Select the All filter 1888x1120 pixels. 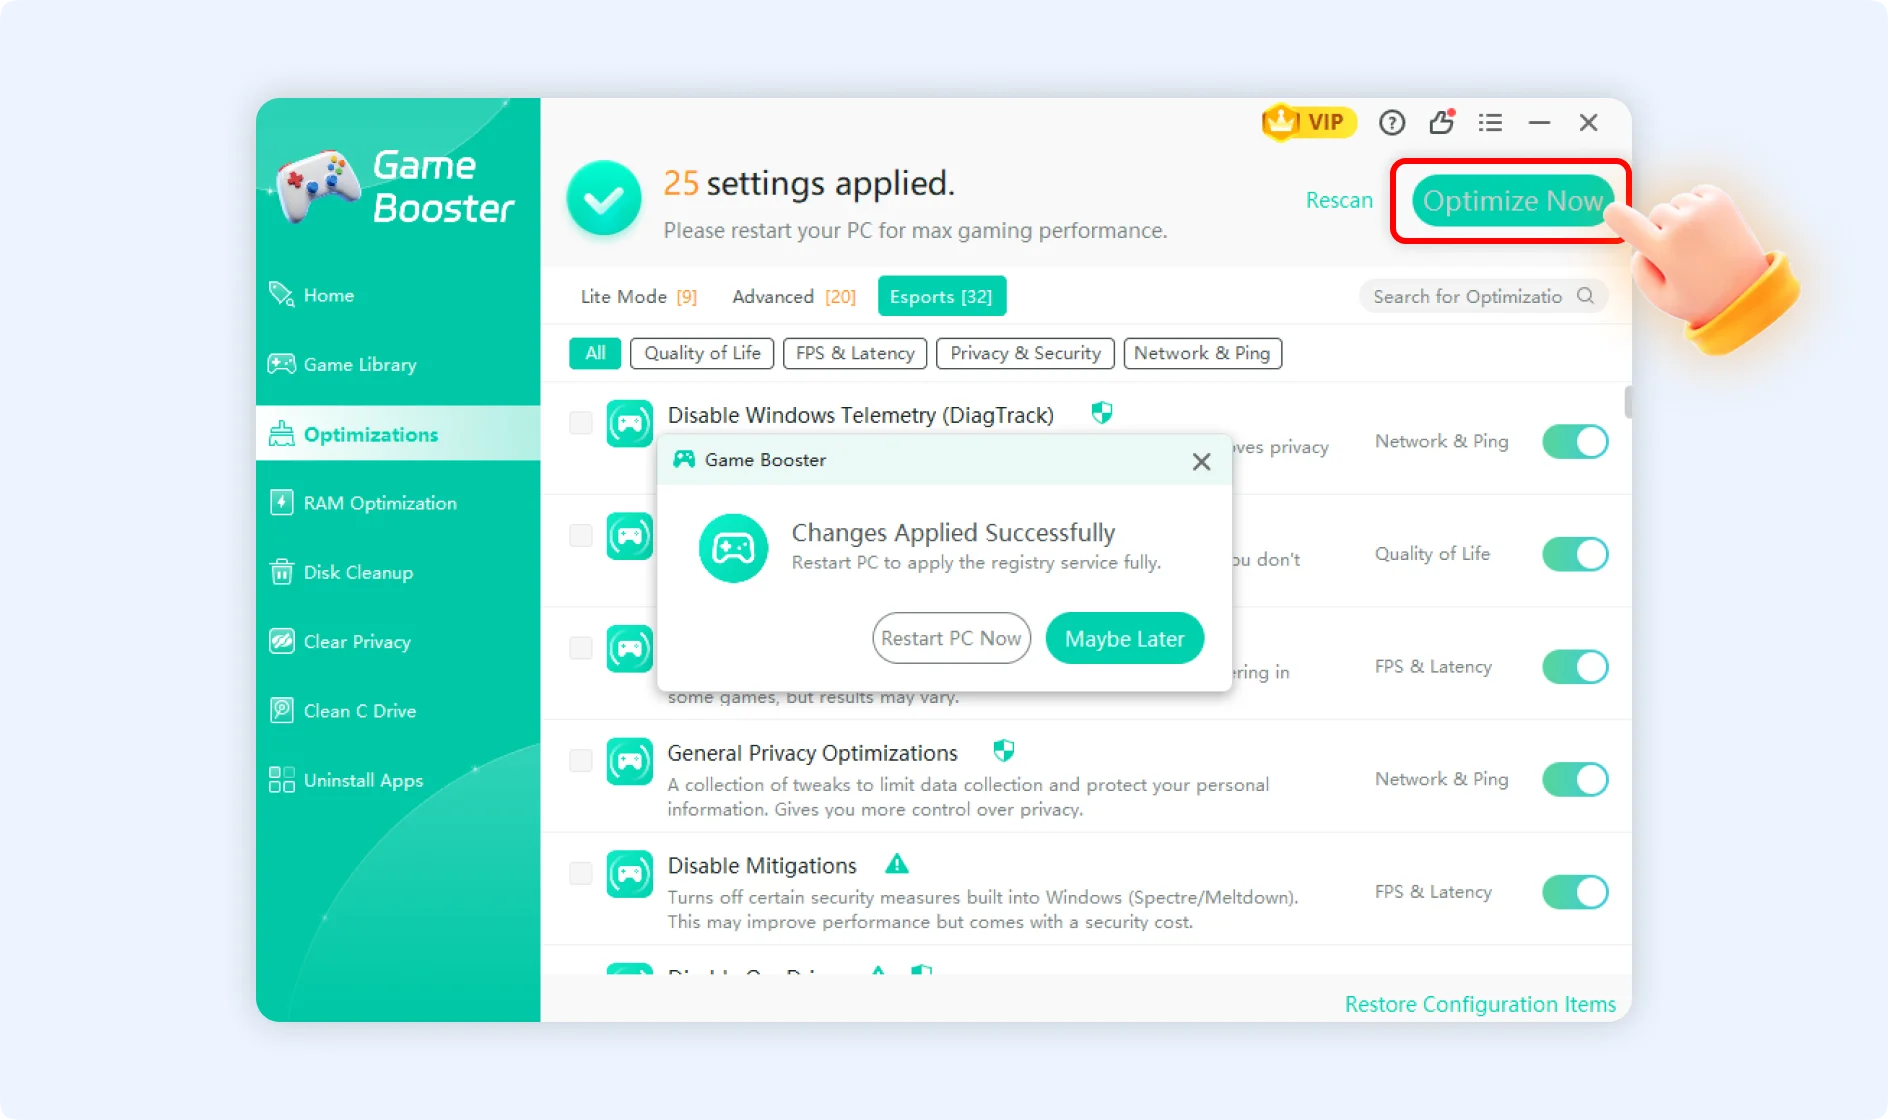click(595, 353)
